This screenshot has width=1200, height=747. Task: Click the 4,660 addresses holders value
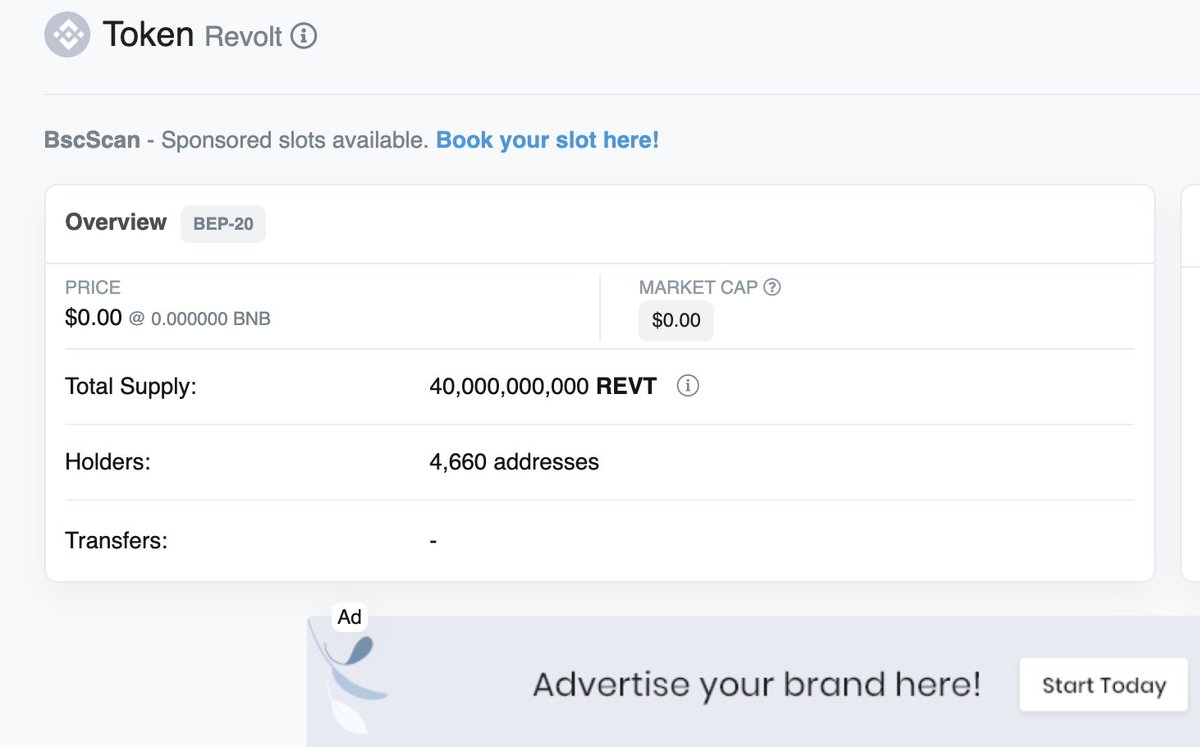pos(514,462)
